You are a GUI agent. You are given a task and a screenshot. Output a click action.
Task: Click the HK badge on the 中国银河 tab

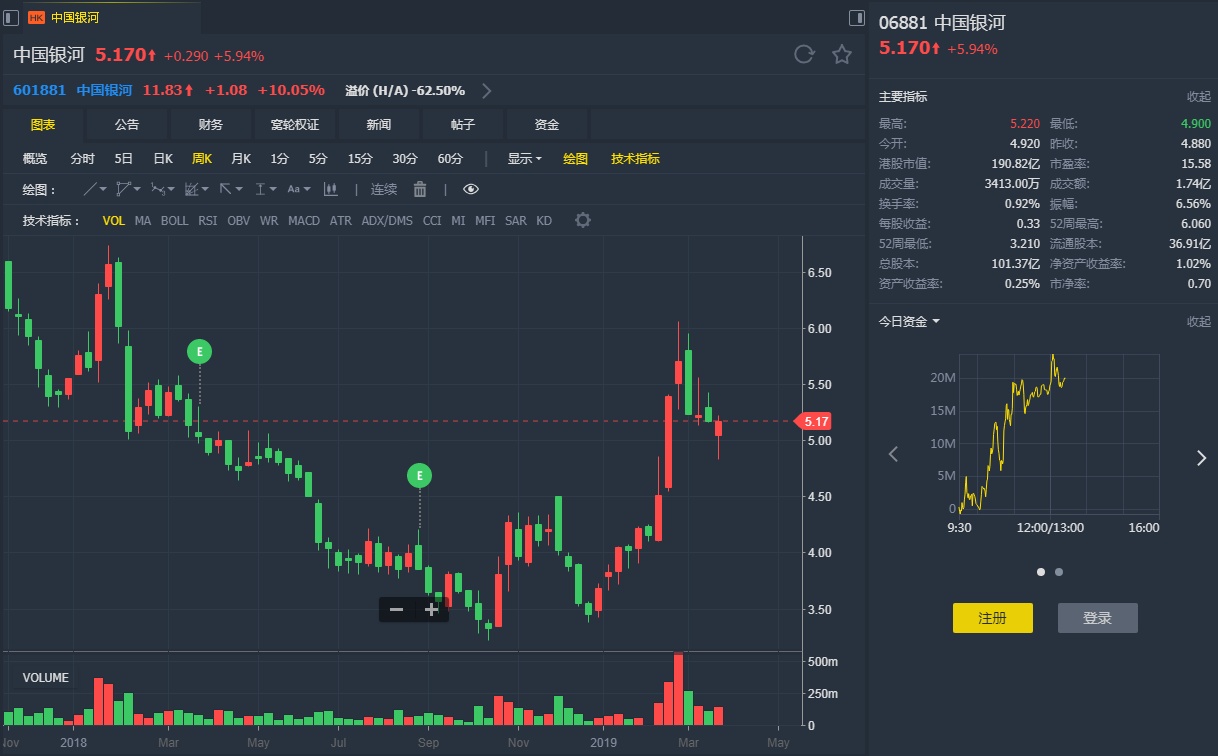(36, 17)
